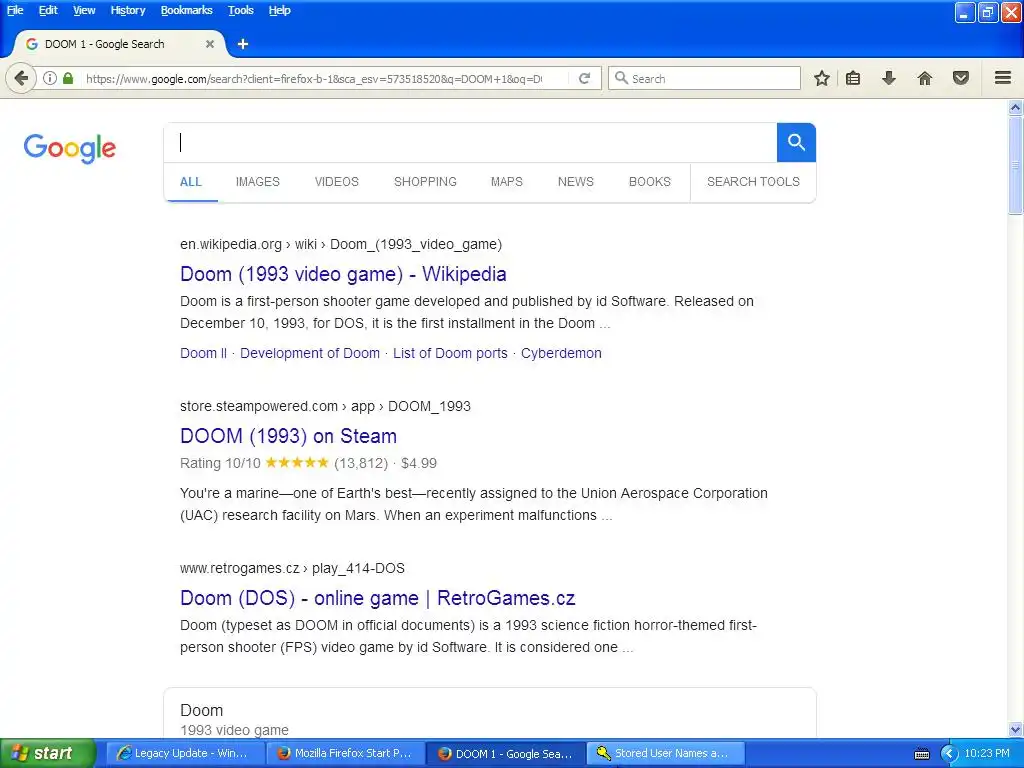Screen dimensions: 1024x768
Task: Click the magnifier icon in Firefox search box
Action: pos(622,78)
